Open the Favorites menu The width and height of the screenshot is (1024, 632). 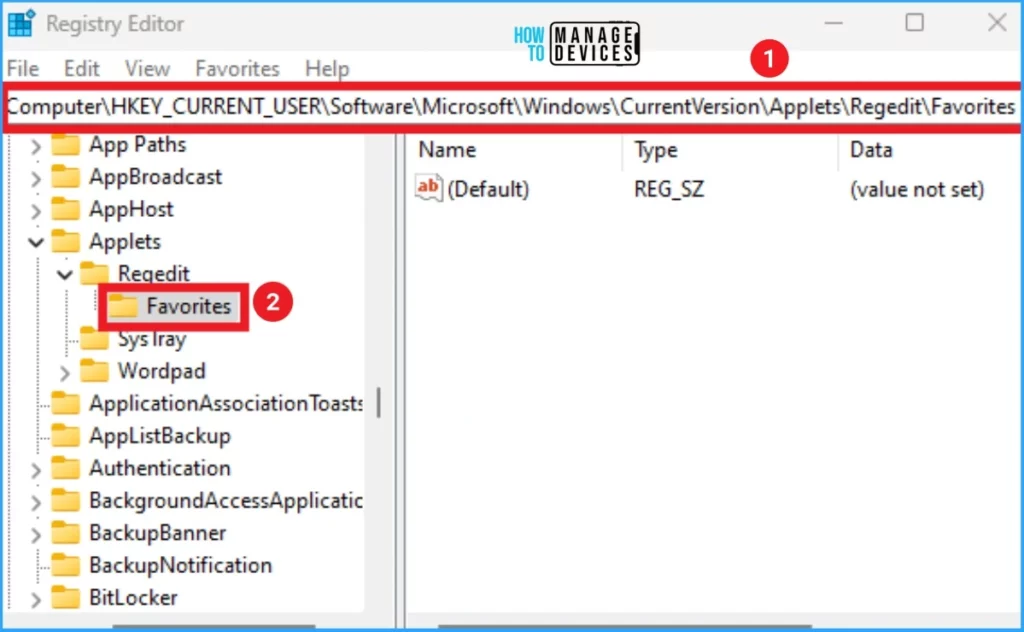coord(237,69)
